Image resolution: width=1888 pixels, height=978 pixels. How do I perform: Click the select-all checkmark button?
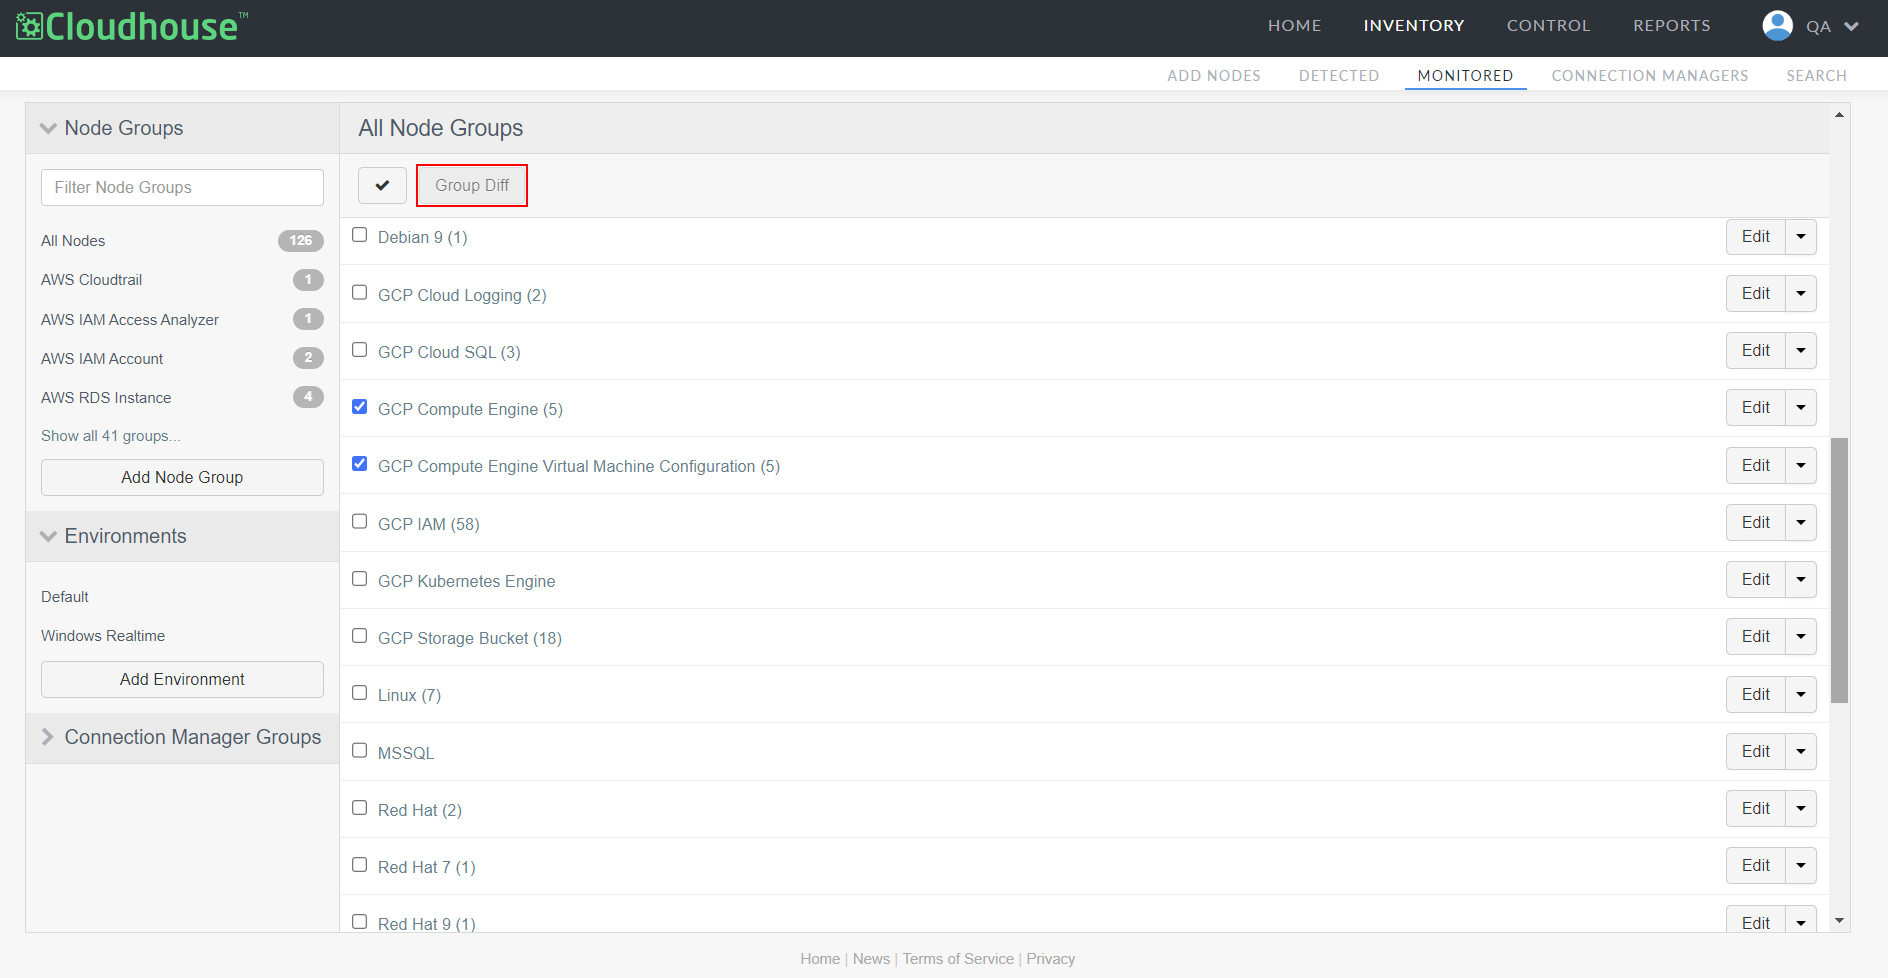(382, 185)
